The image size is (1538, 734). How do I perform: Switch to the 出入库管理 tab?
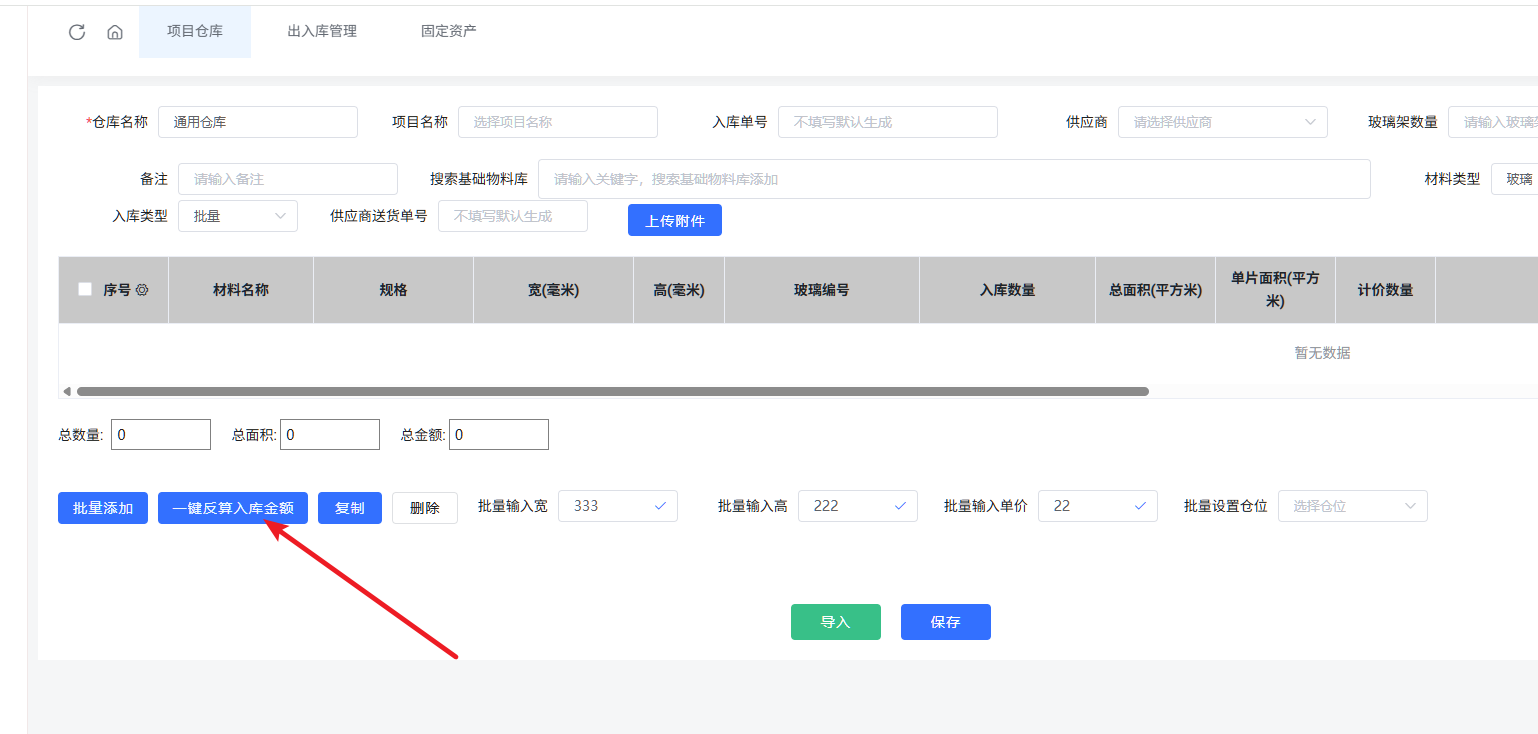[x=322, y=31]
